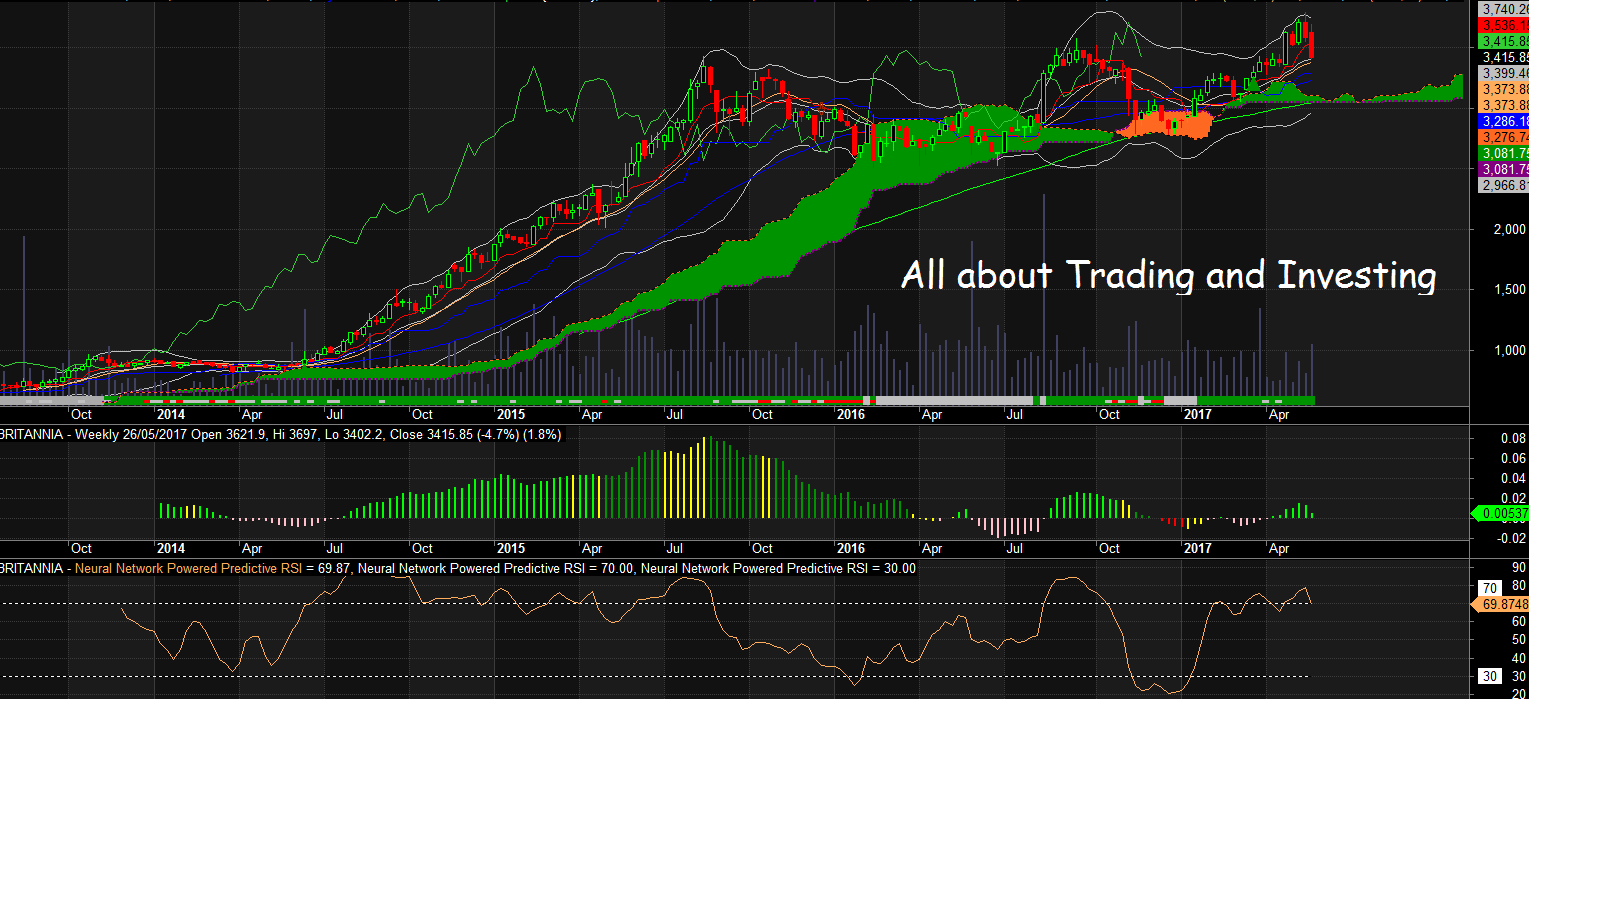Screen dimensions: 1600x900
Task: Select the blue 3,286 price label
Action: tap(1504, 122)
